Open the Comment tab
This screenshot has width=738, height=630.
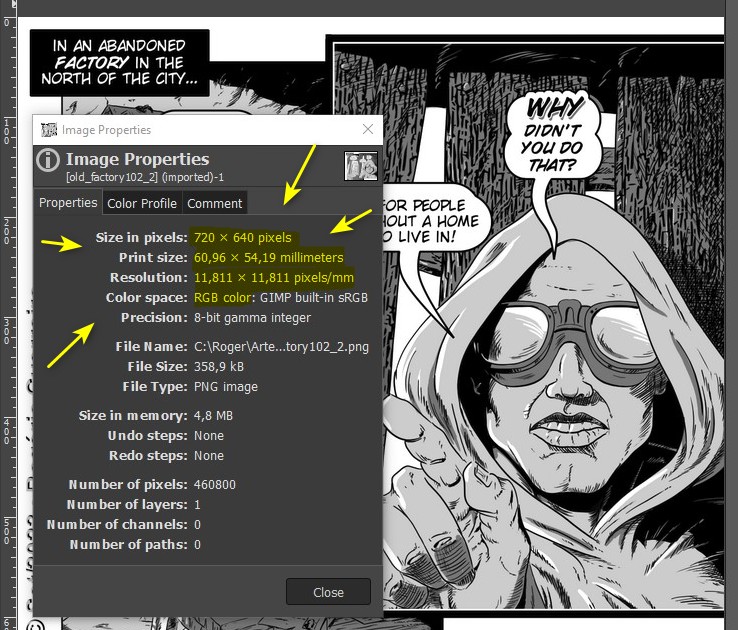215,203
